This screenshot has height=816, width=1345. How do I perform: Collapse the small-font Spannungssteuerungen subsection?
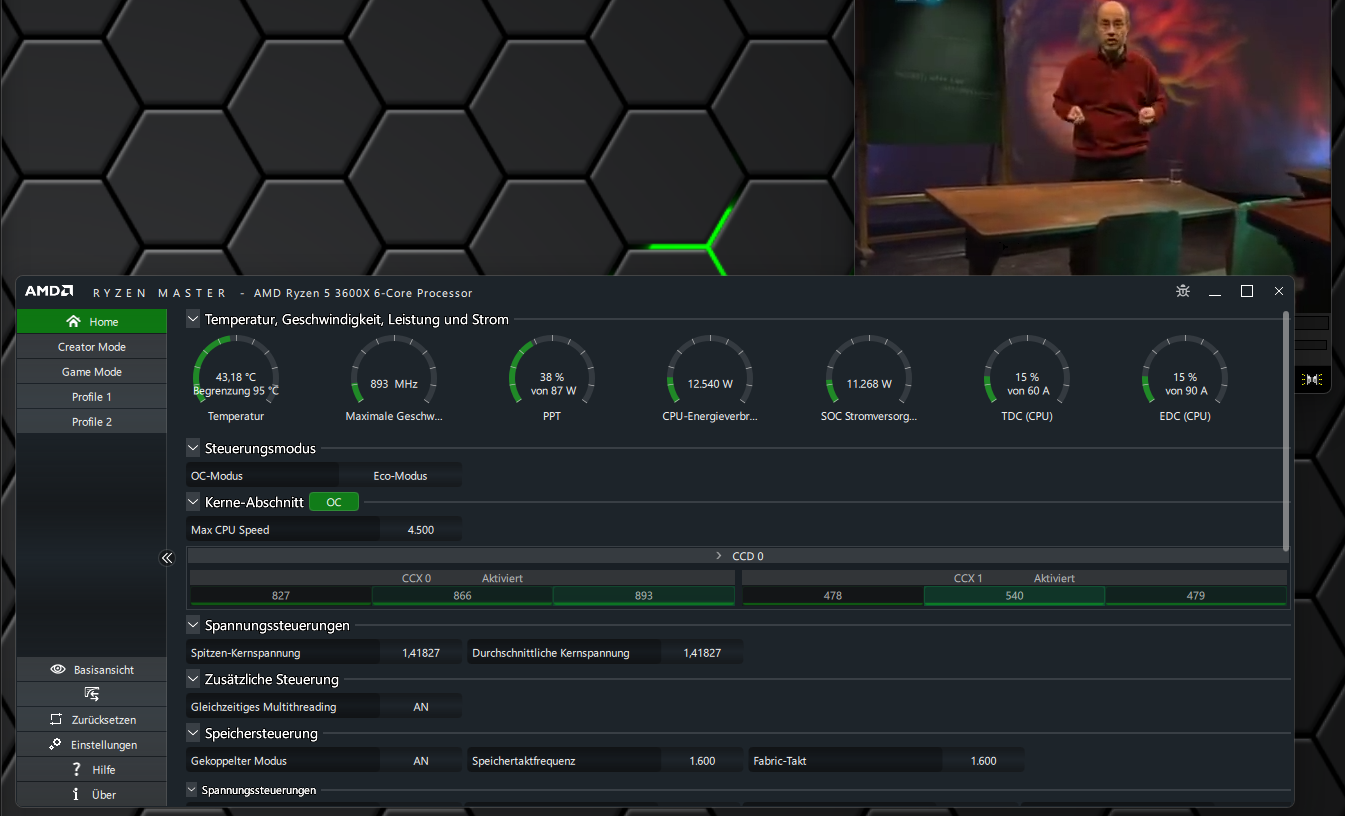(x=192, y=789)
